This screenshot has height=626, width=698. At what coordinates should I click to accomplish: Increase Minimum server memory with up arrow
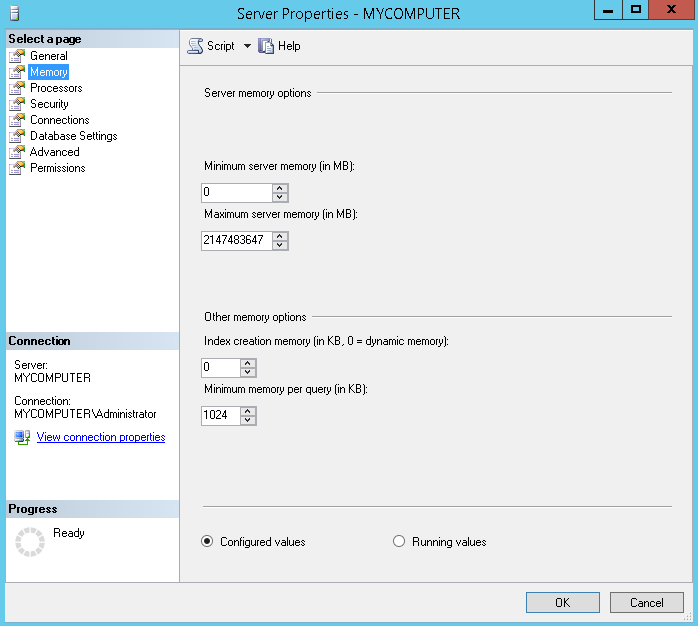pyautogui.click(x=280, y=188)
